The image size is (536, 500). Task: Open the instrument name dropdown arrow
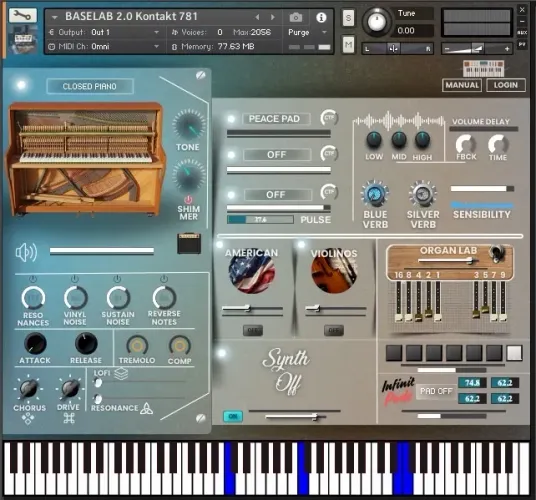(54, 17)
